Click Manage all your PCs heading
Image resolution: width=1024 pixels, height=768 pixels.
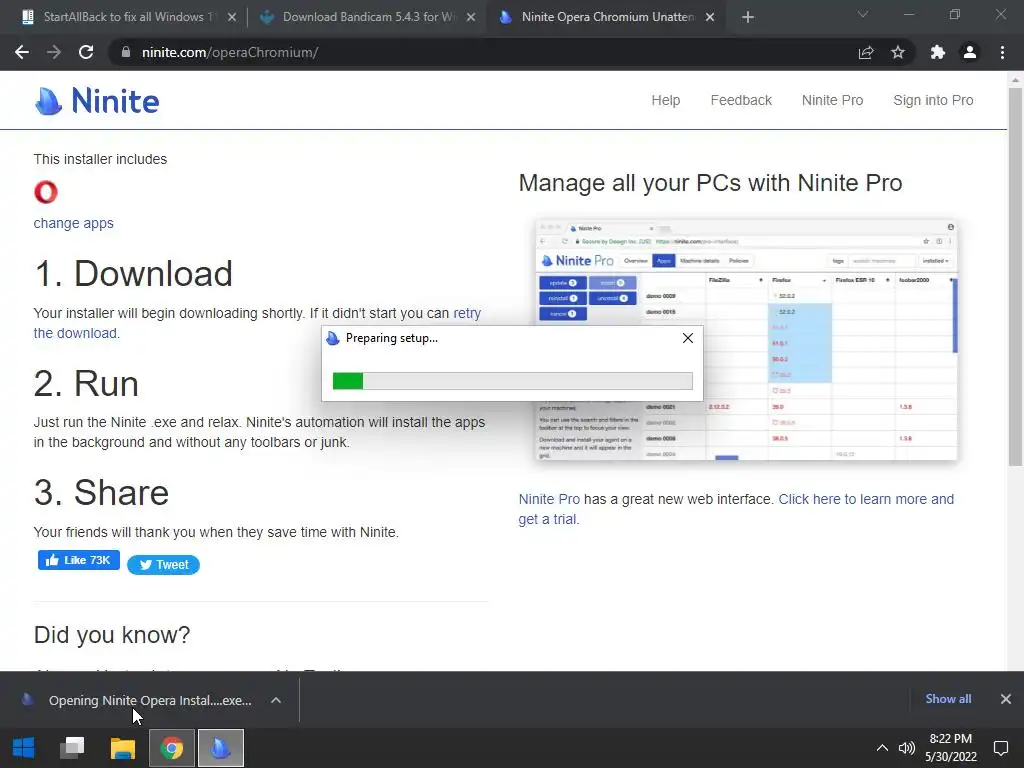click(x=711, y=183)
